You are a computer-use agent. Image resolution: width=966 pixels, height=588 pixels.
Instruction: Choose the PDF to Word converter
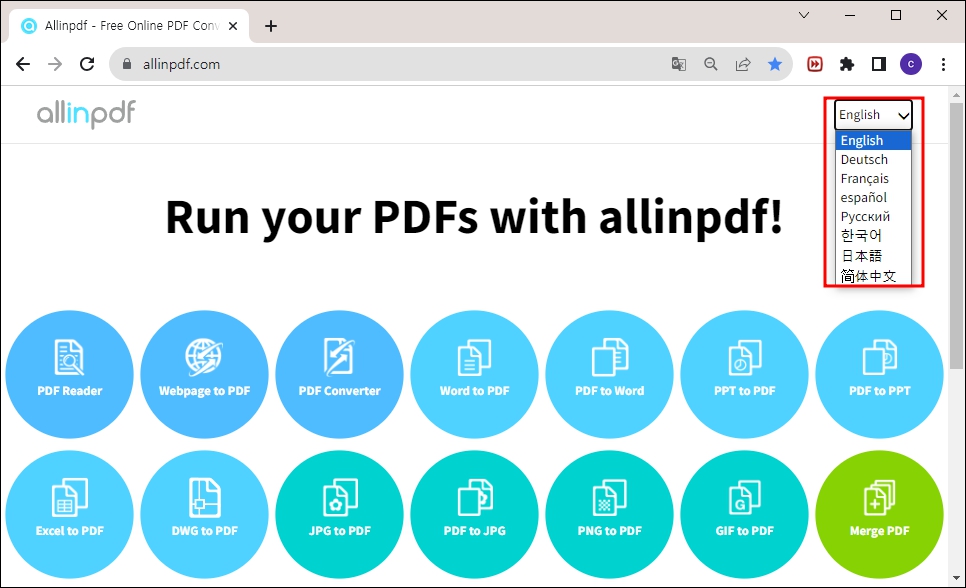pos(609,374)
